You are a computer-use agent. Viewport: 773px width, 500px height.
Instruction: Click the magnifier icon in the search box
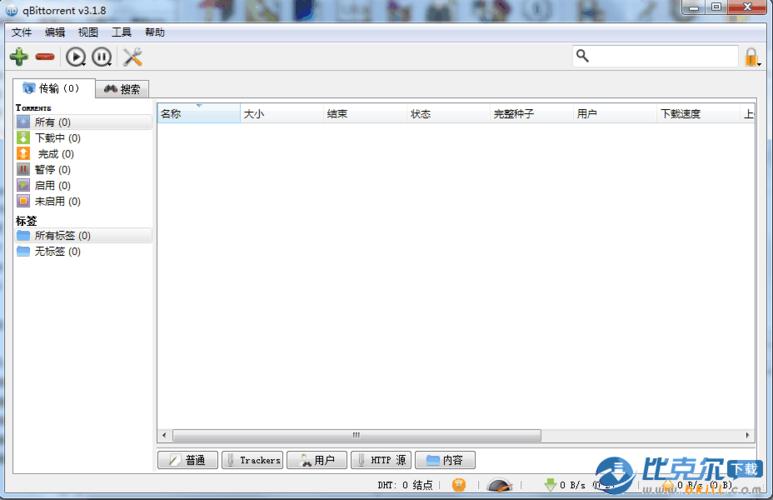582,56
